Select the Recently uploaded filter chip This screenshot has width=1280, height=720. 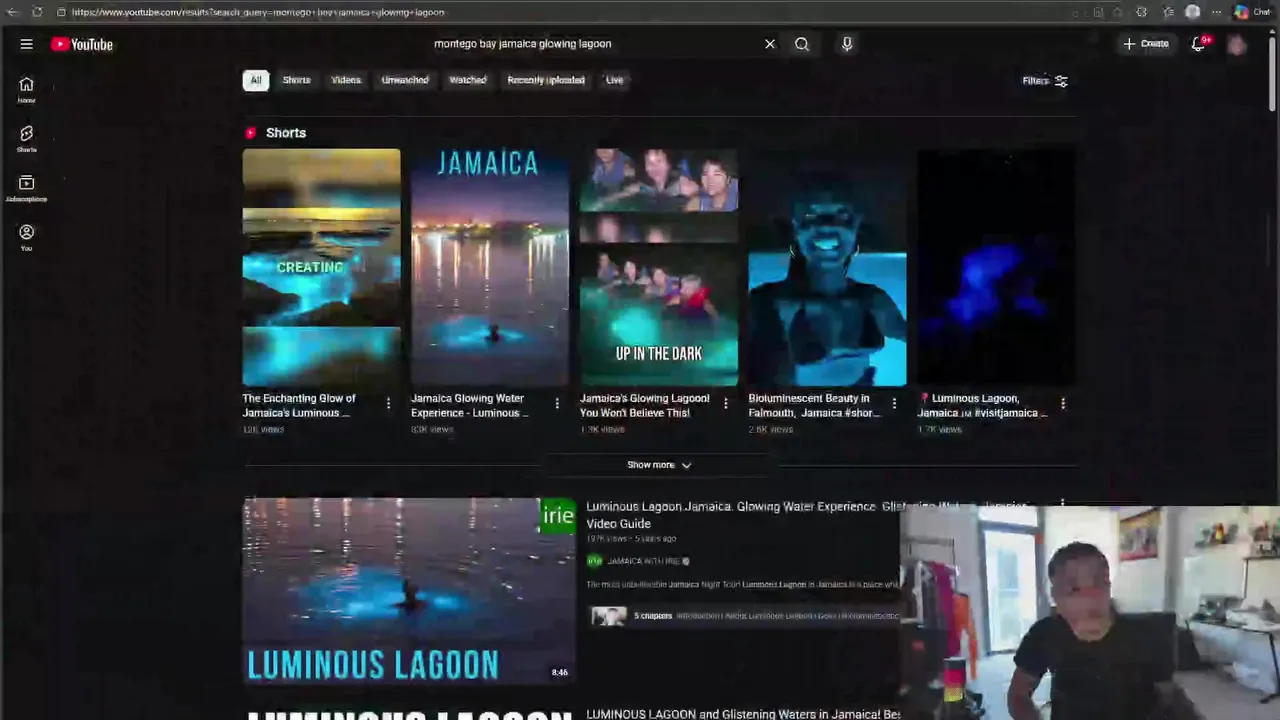point(546,80)
